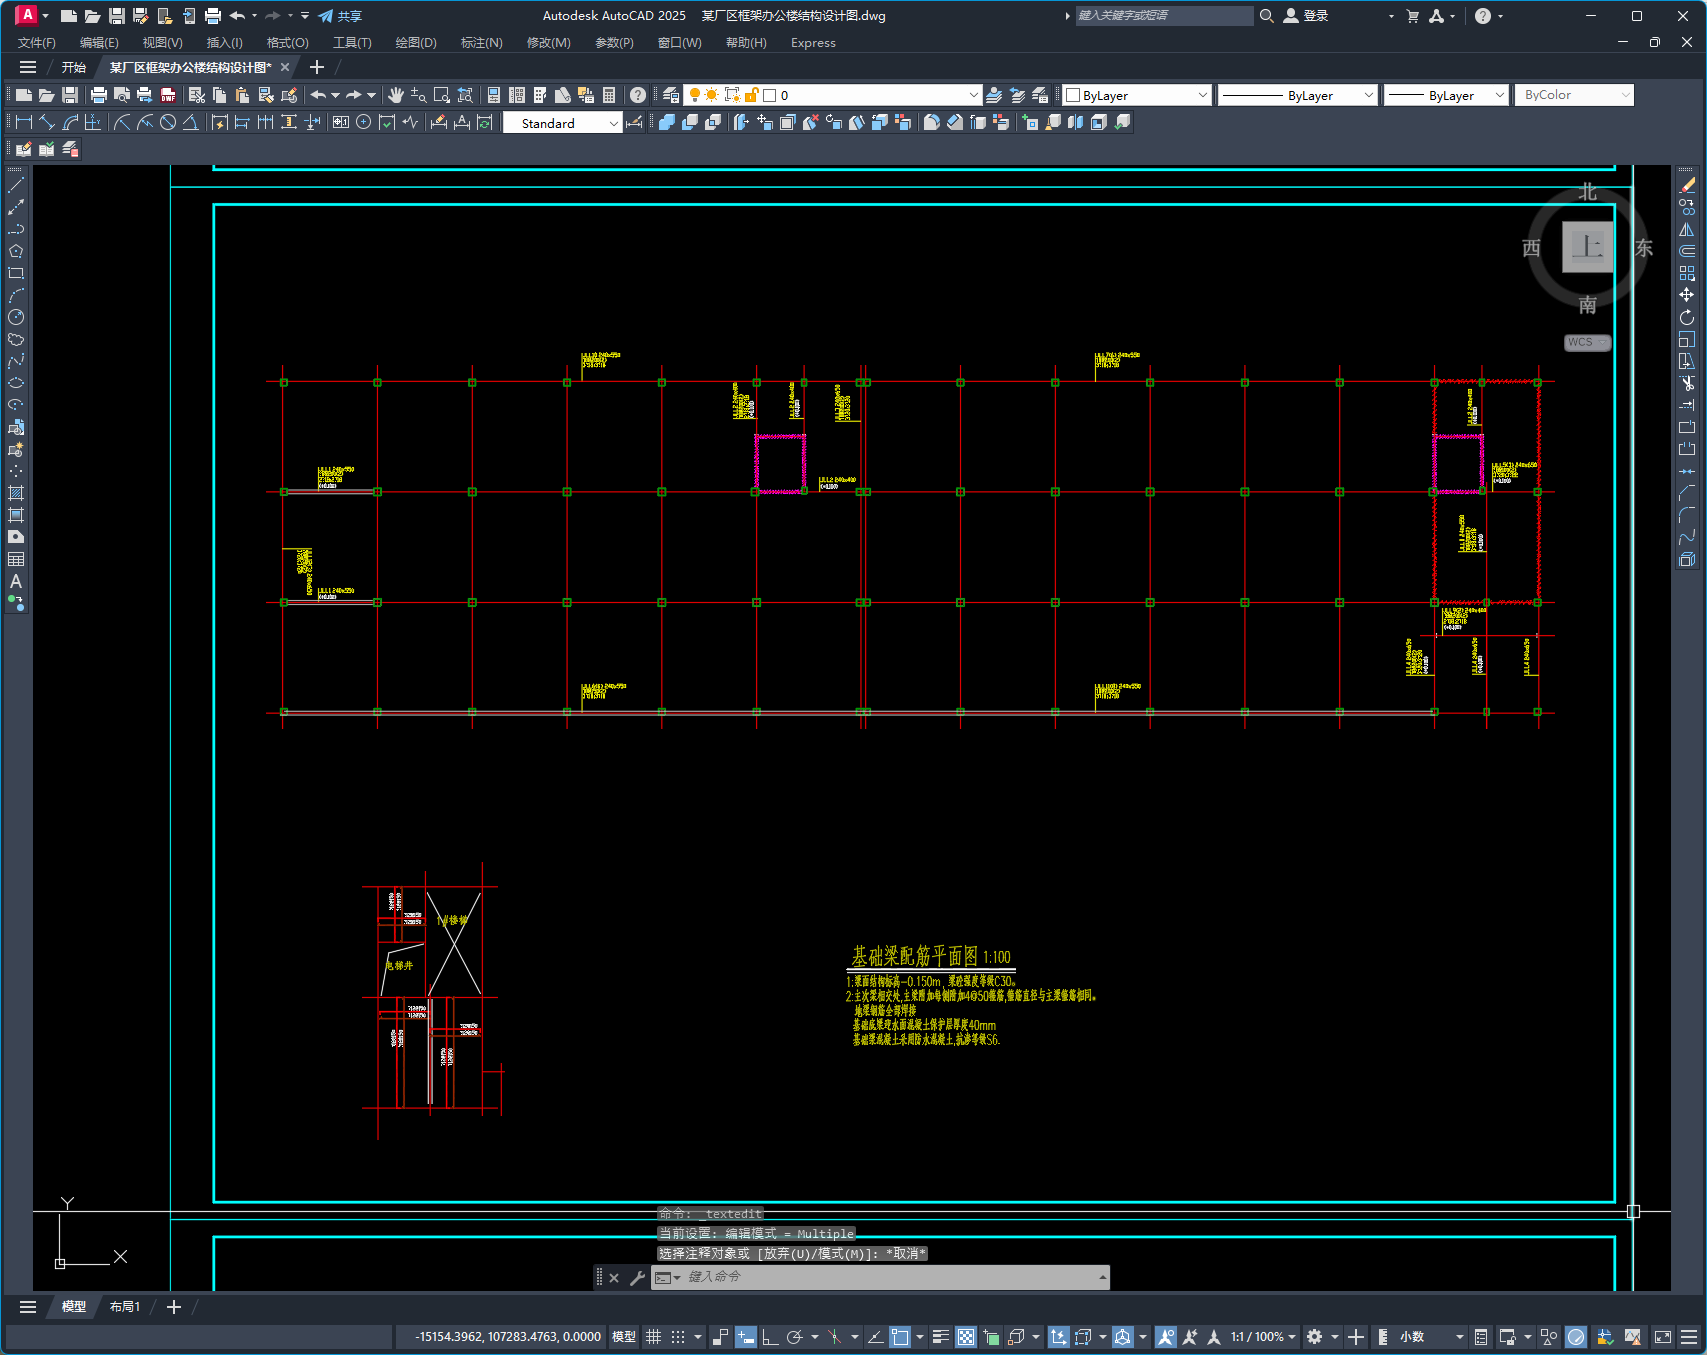
Task: Open command line customization wrench
Action: click(x=637, y=1277)
